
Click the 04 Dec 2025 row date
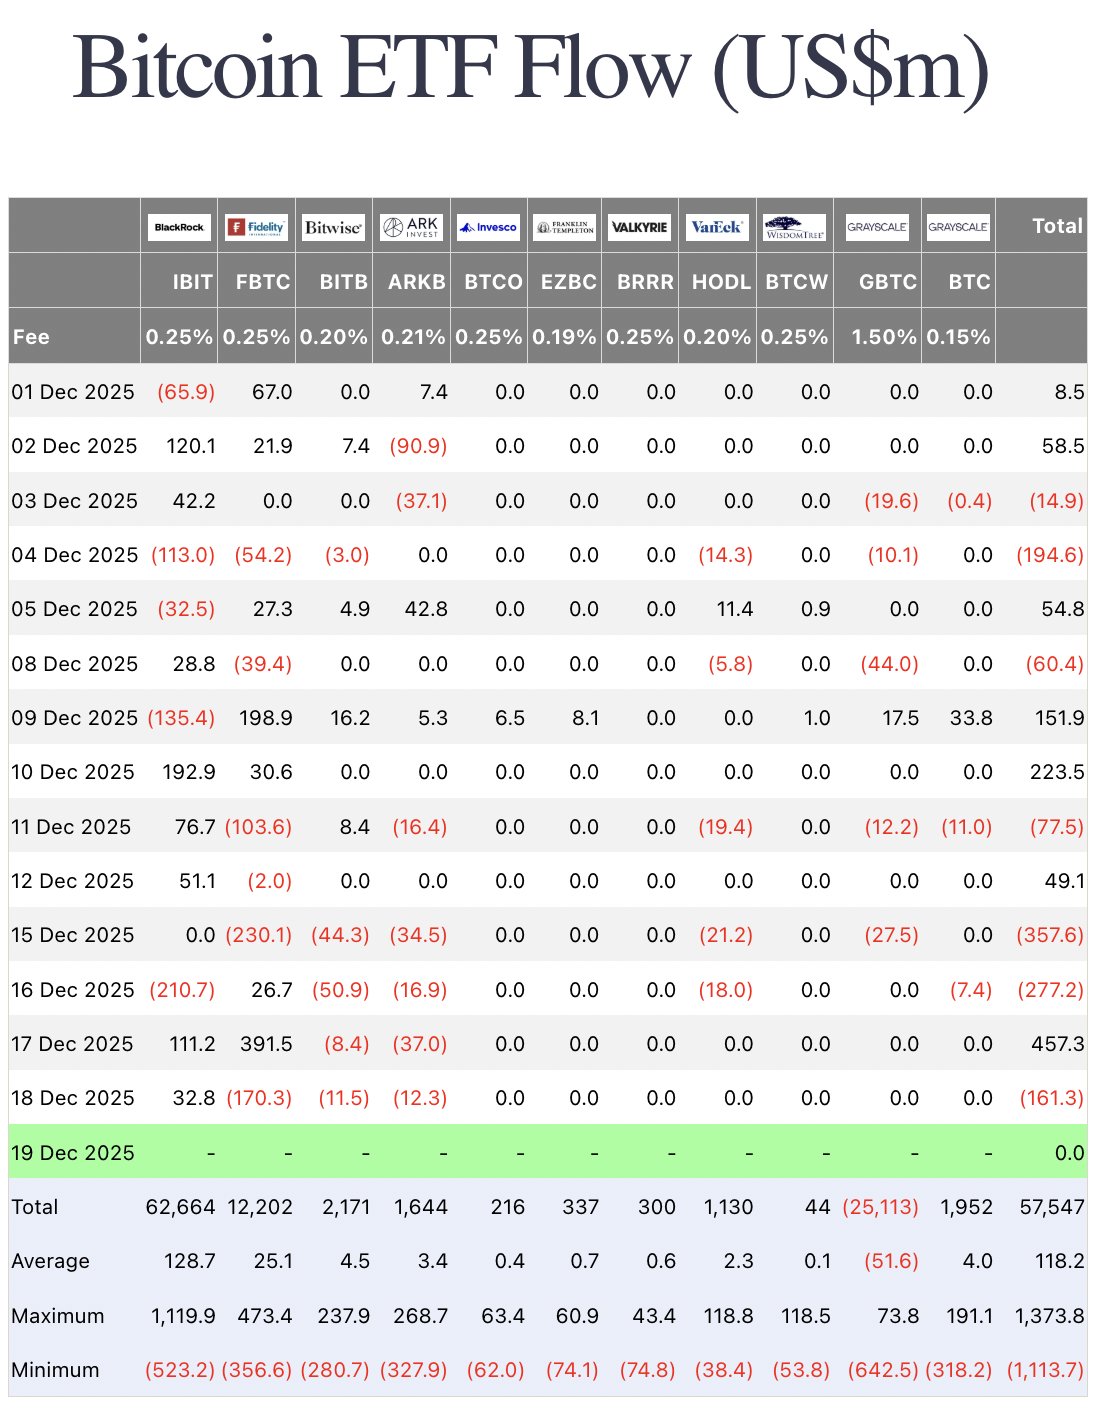[74, 555]
